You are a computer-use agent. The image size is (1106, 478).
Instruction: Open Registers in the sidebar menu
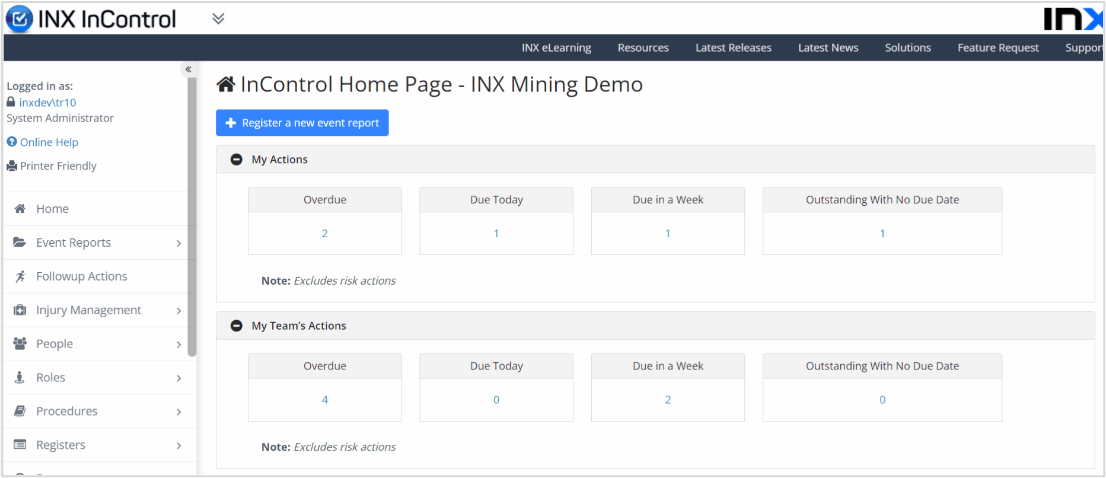coord(61,445)
